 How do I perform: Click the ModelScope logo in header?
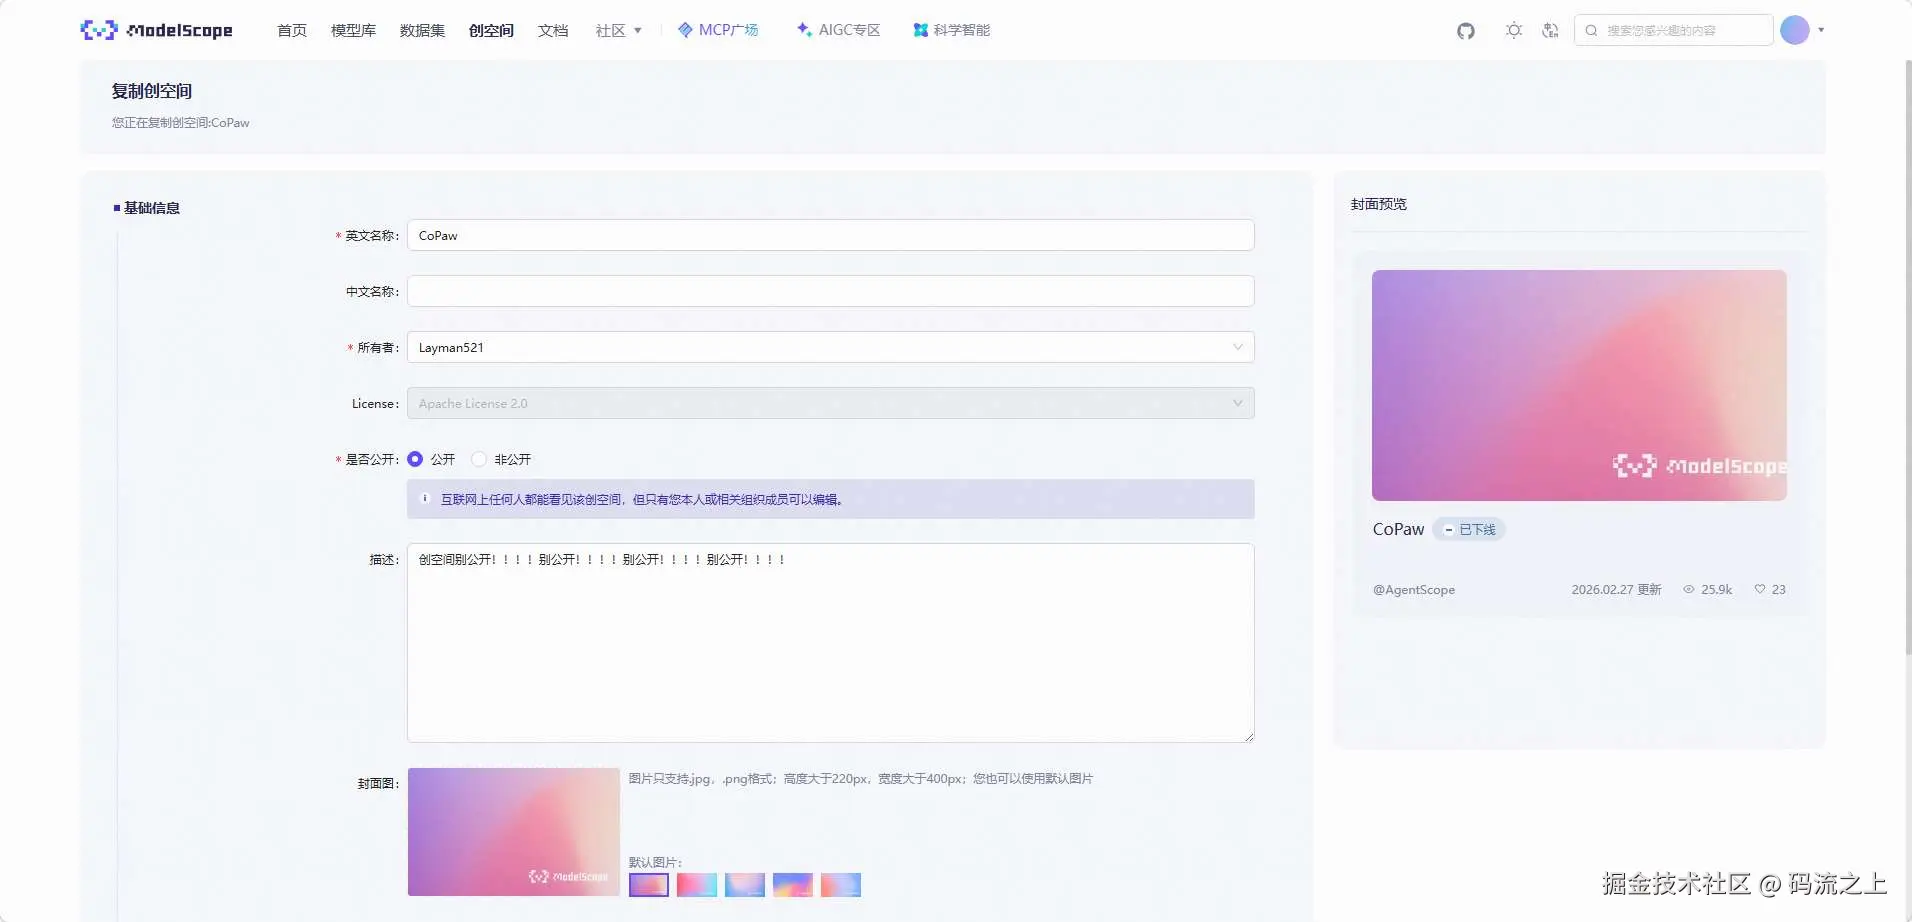[156, 30]
